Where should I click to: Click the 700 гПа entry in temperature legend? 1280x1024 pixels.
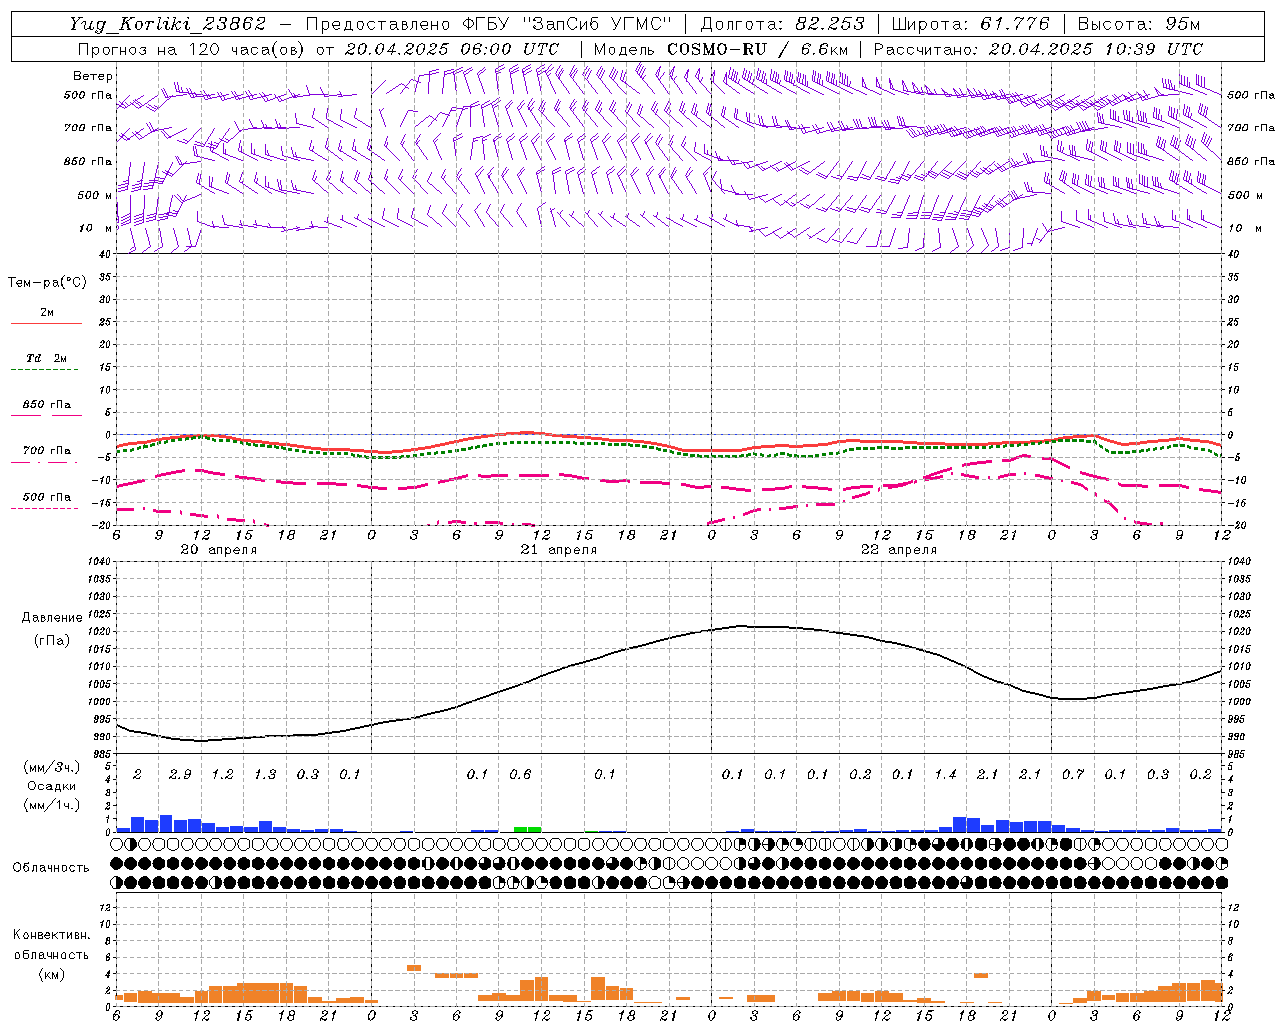46,450
